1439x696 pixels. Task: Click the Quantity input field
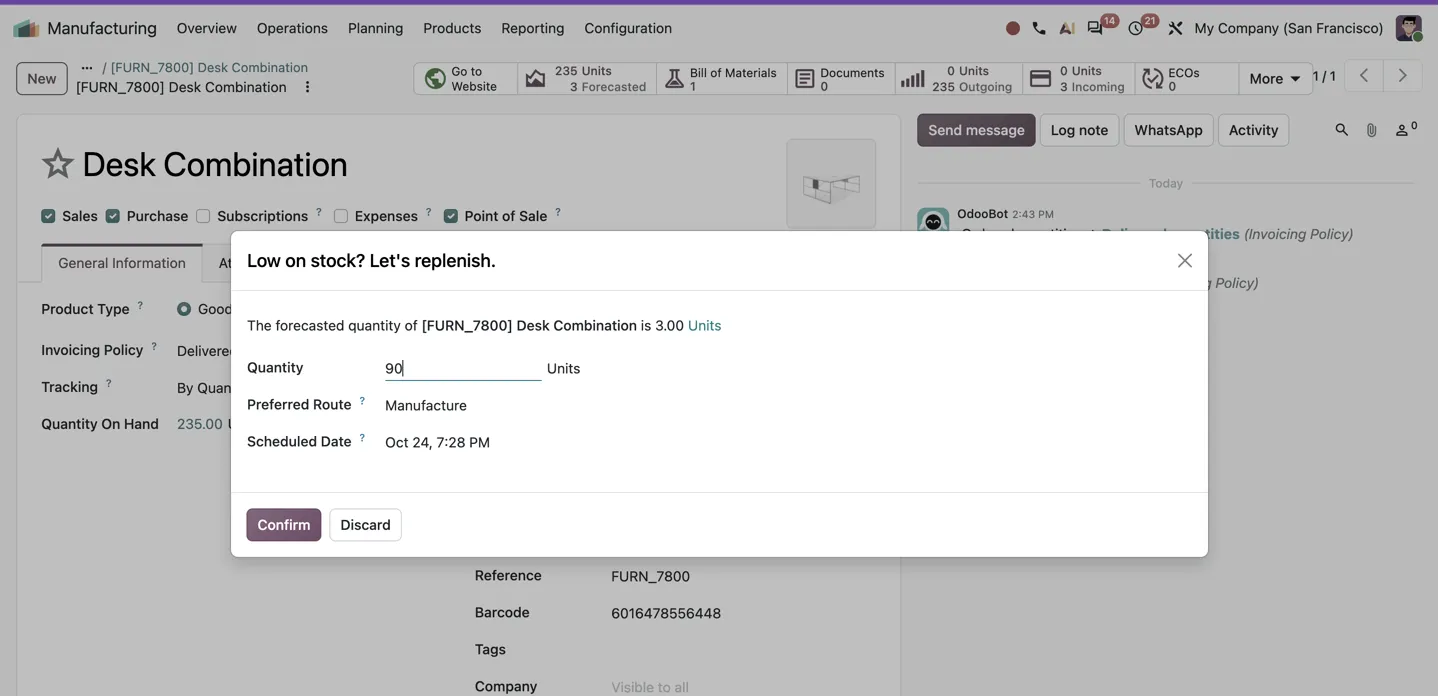(x=463, y=368)
